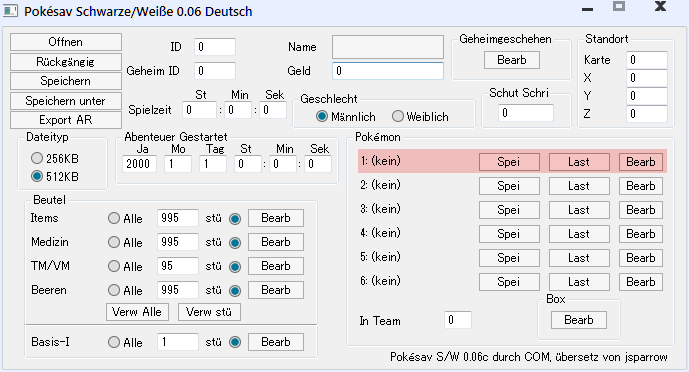Click the In Team count field

pos(458,320)
